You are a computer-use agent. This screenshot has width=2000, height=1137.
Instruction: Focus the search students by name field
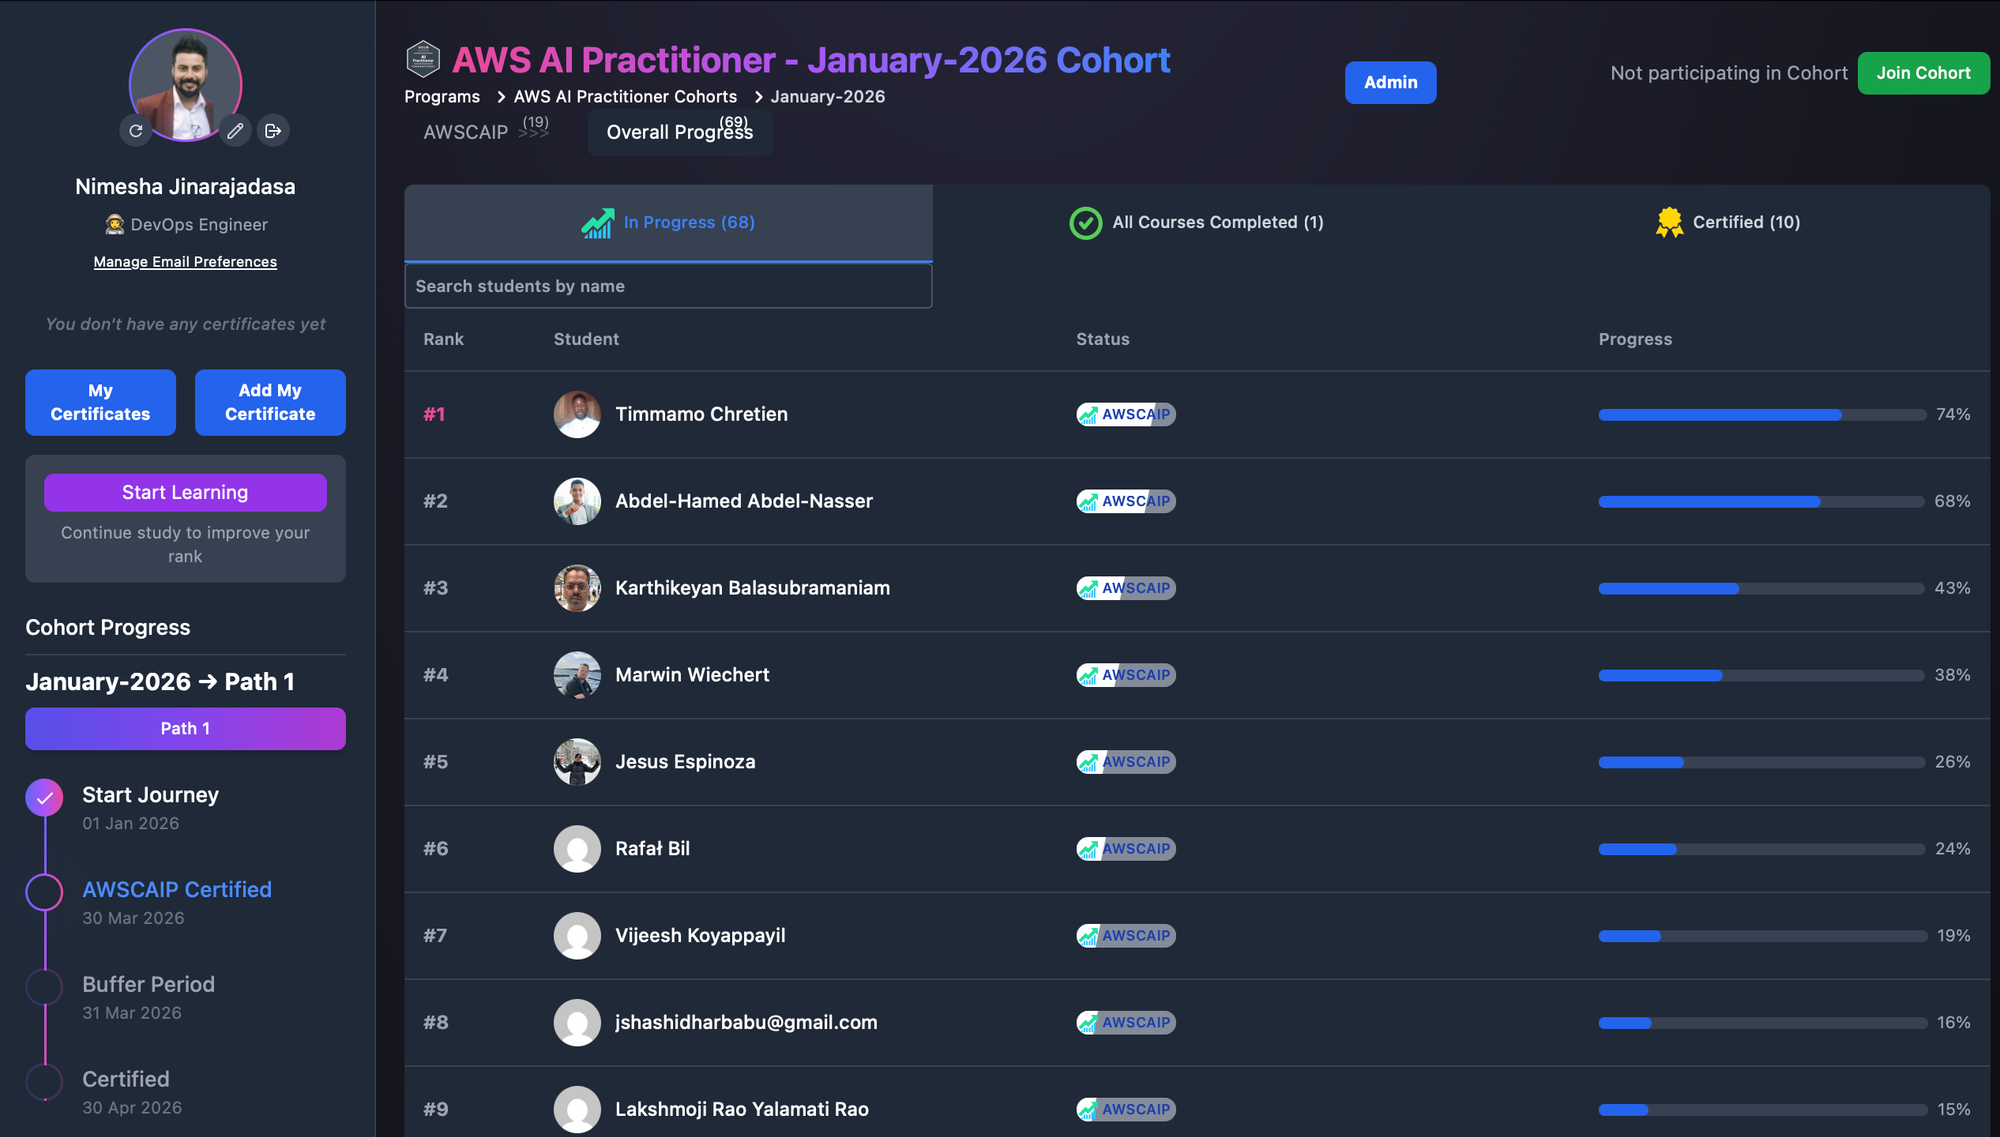click(x=668, y=287)
